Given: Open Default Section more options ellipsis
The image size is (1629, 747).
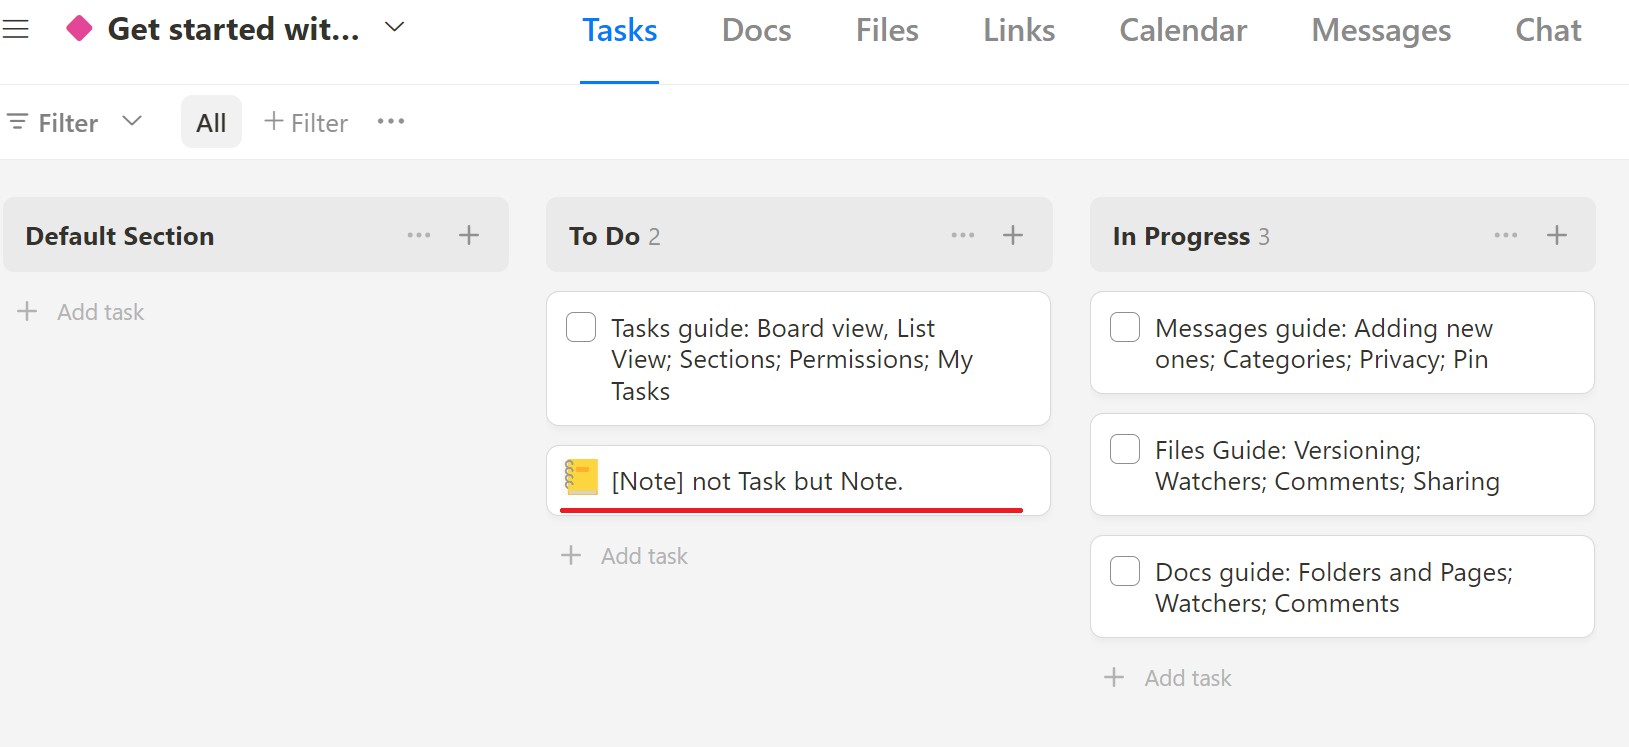Looking at the screenshot, I should coord(419,235).
